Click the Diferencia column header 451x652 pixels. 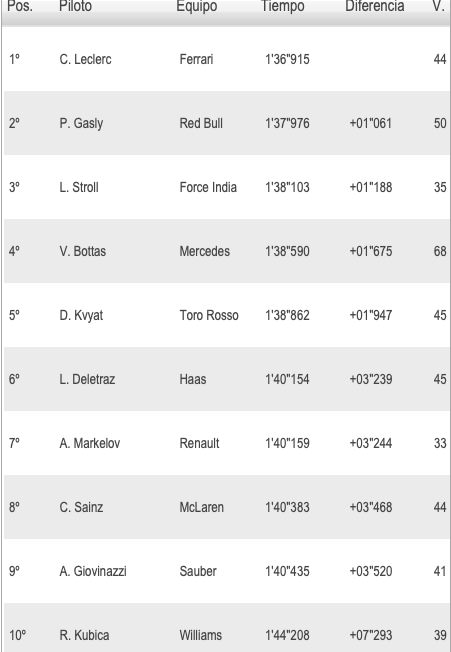[375, 6]
